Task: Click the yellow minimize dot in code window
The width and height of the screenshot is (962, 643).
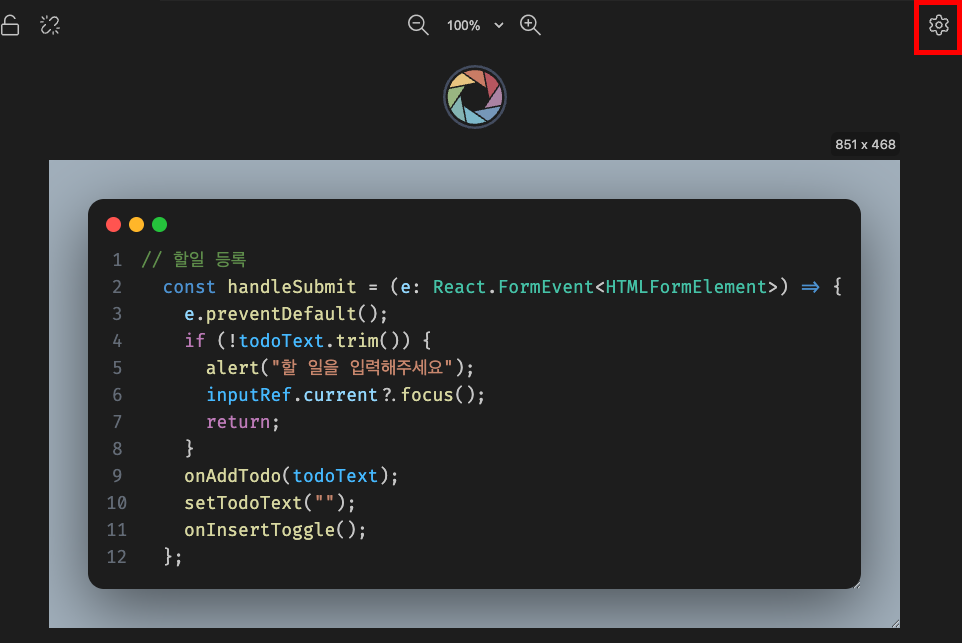Action: click(136, 225)
